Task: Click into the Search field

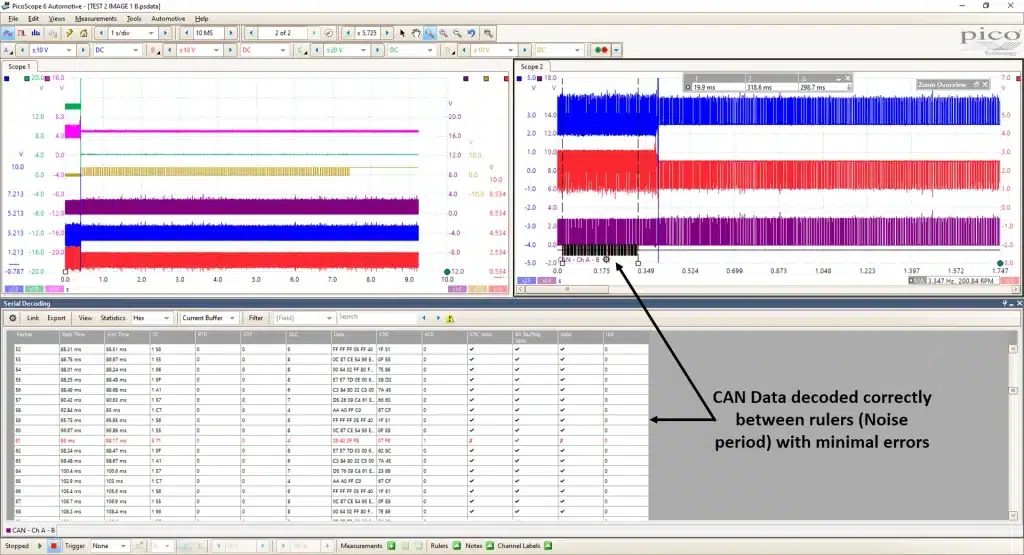Action: tap(377, 318)
